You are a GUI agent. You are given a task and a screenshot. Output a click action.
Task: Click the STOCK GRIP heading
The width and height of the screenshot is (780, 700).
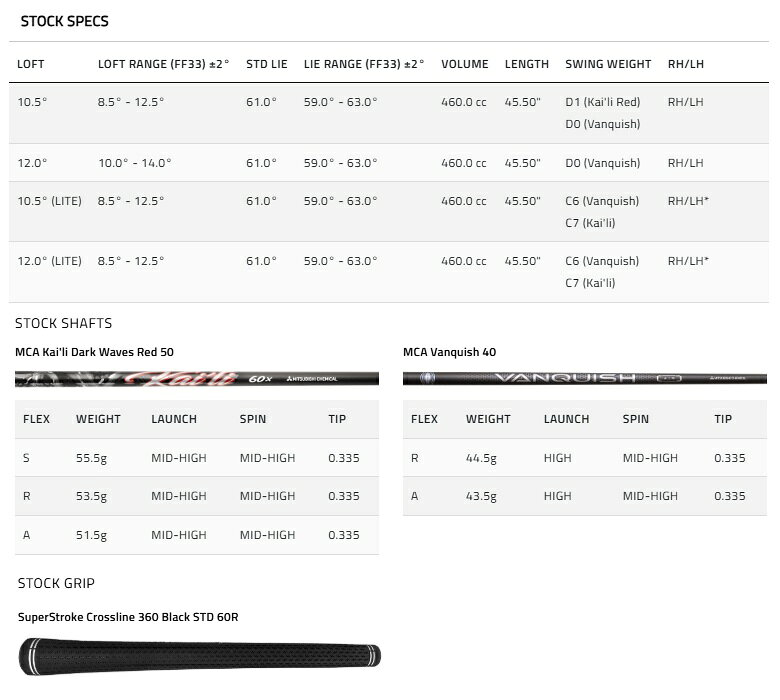pos(56,583)
